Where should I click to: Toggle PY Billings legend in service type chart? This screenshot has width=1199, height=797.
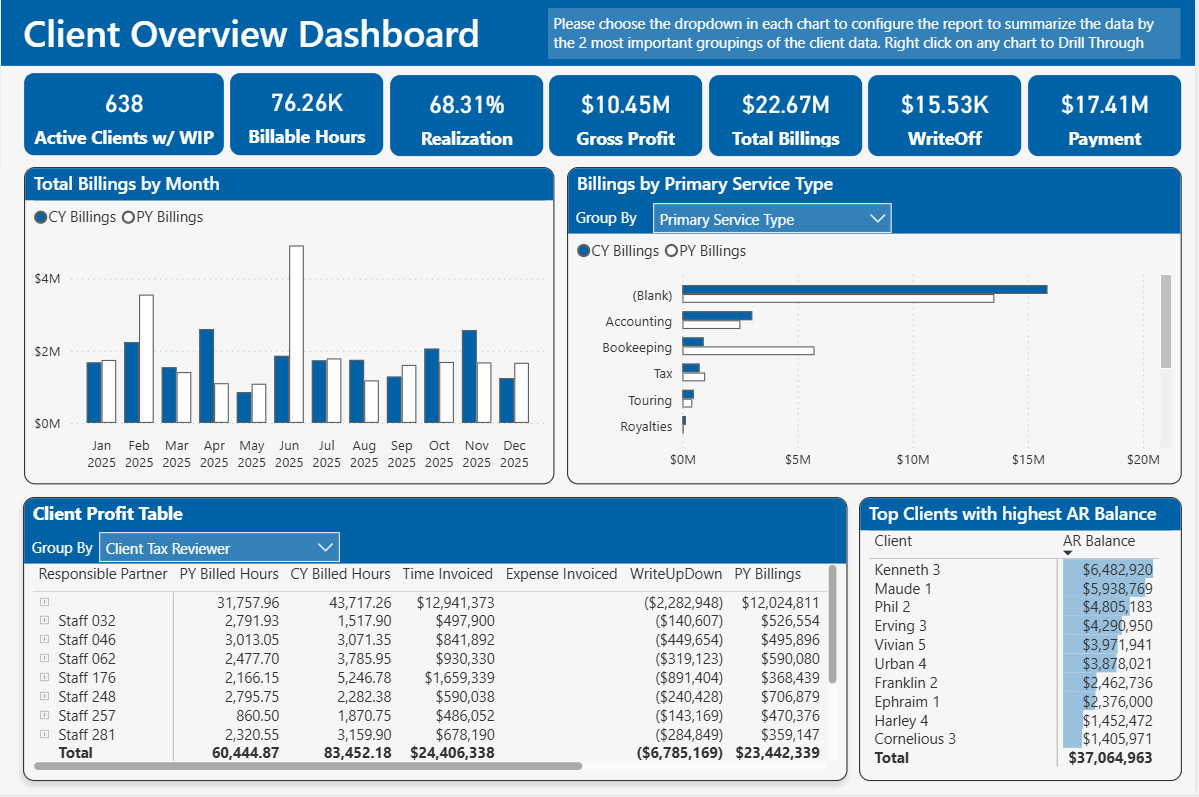coord(706,251)
